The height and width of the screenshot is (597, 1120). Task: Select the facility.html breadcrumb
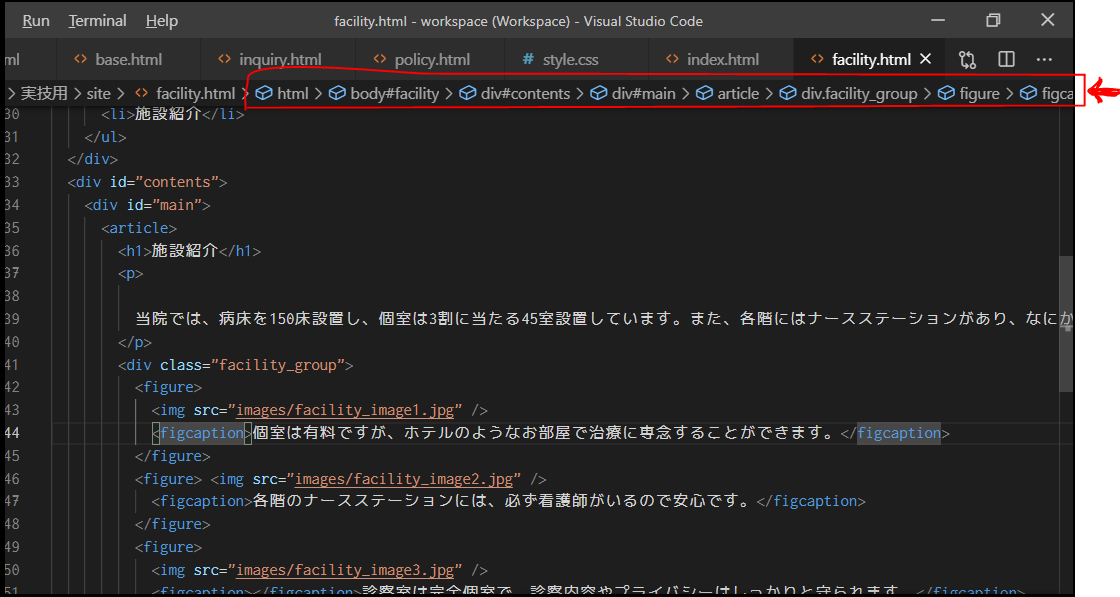coord(195,94)
